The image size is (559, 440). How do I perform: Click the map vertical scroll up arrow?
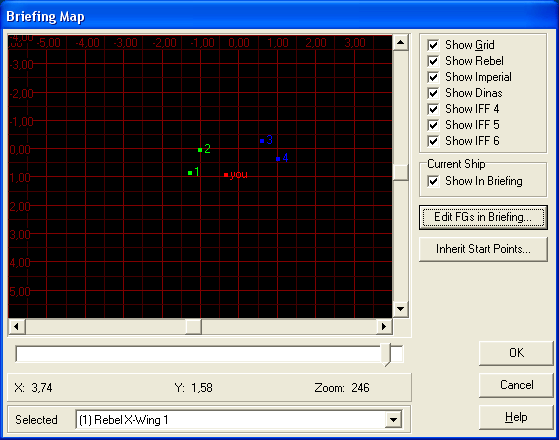point(401,43)
